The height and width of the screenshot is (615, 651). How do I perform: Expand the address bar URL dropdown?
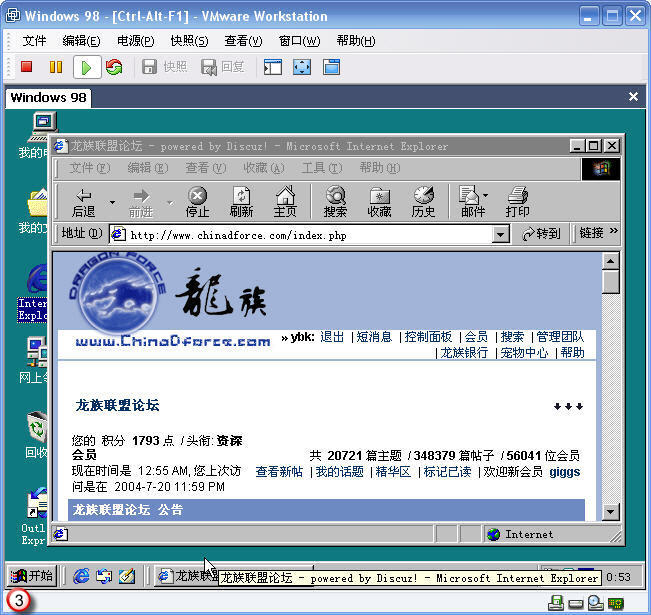click(500, 235)
